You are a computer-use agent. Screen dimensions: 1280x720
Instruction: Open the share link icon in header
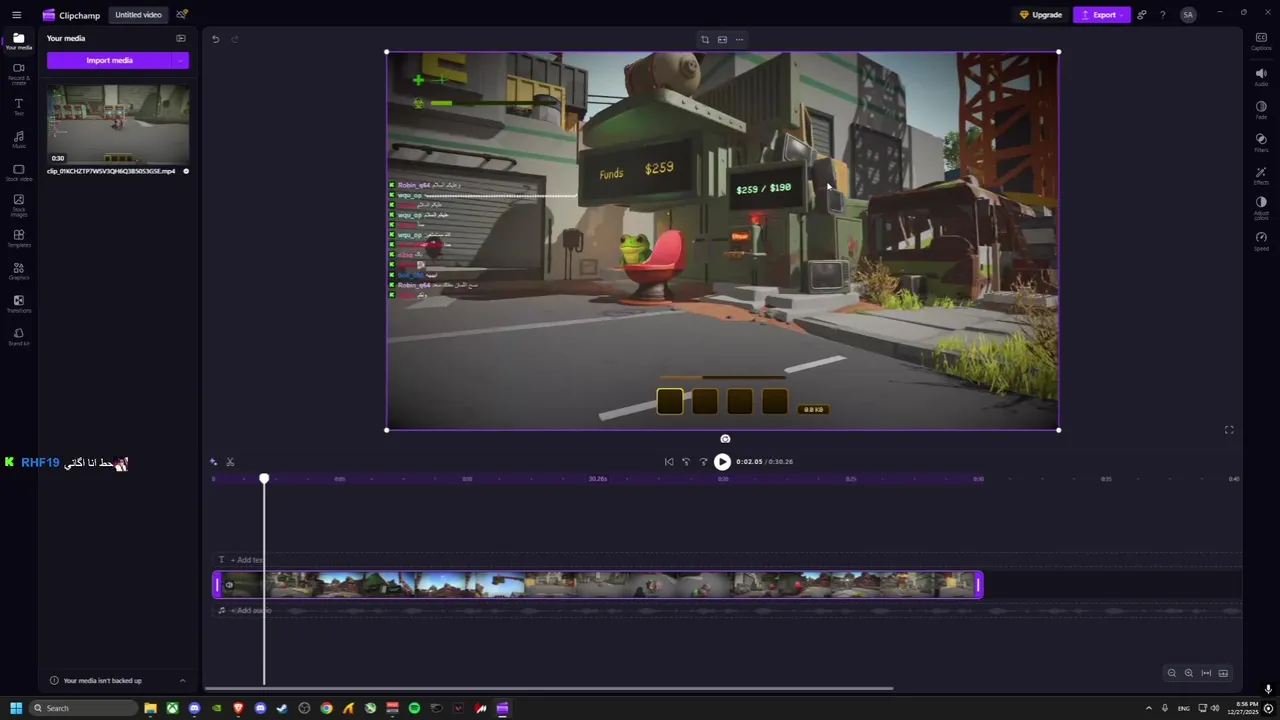click(x=1142, y=15)
